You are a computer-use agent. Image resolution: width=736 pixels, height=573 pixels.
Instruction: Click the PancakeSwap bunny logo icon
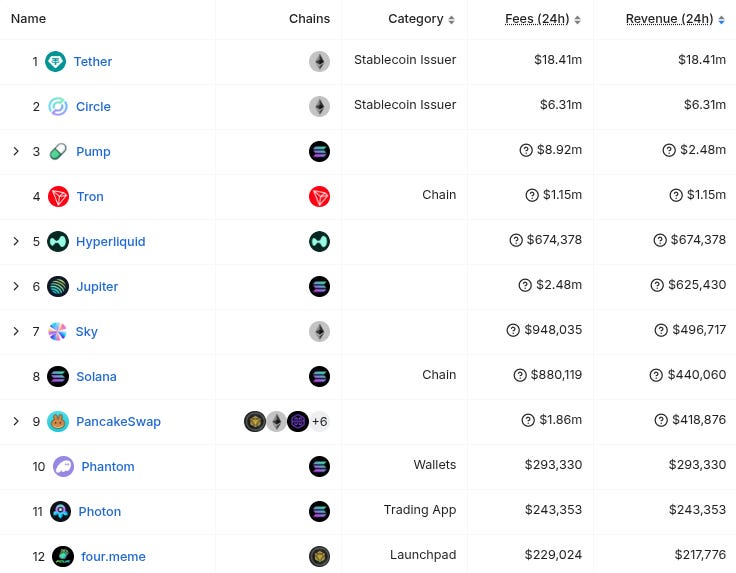58,421
